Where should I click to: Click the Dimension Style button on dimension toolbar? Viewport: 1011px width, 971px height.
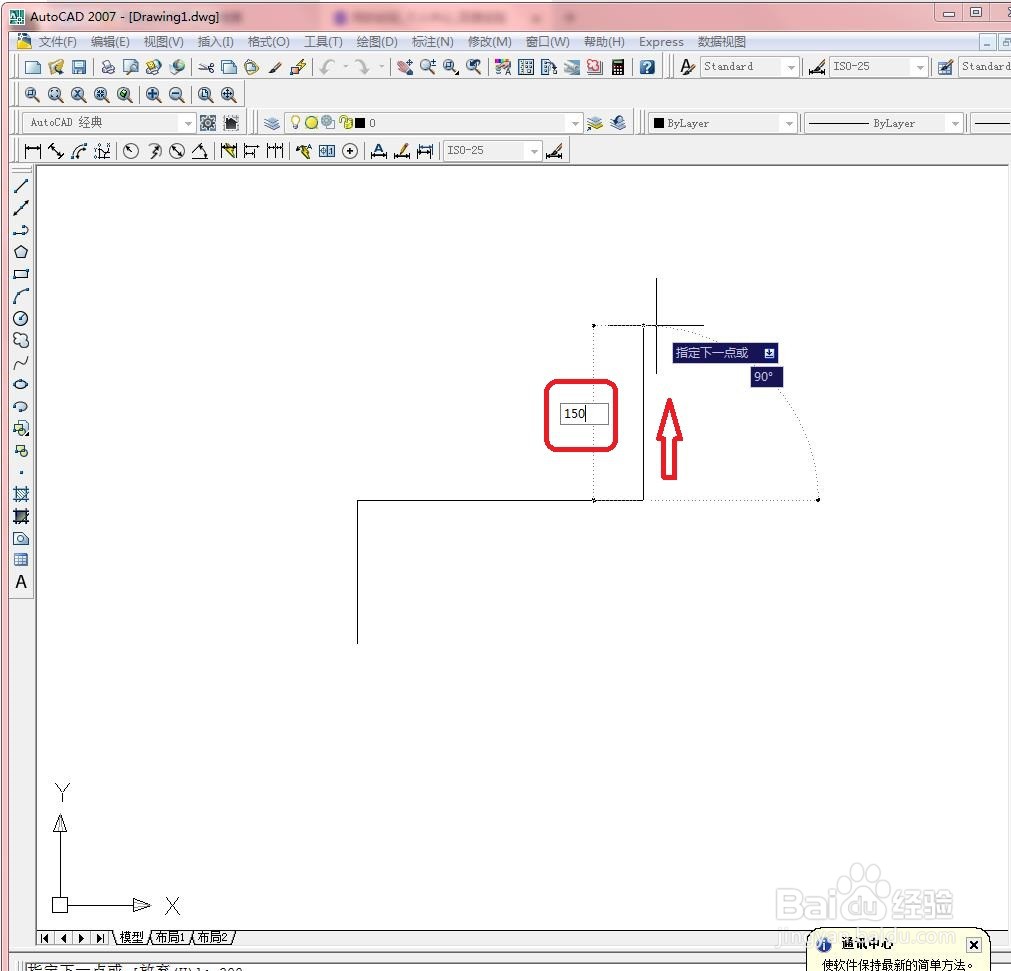[x=555, y=151]
